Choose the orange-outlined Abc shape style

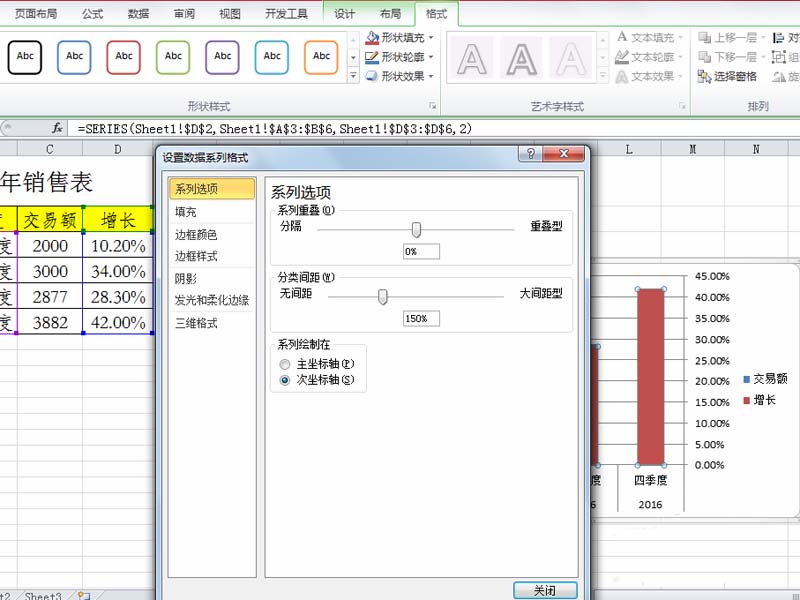point(321,57)
